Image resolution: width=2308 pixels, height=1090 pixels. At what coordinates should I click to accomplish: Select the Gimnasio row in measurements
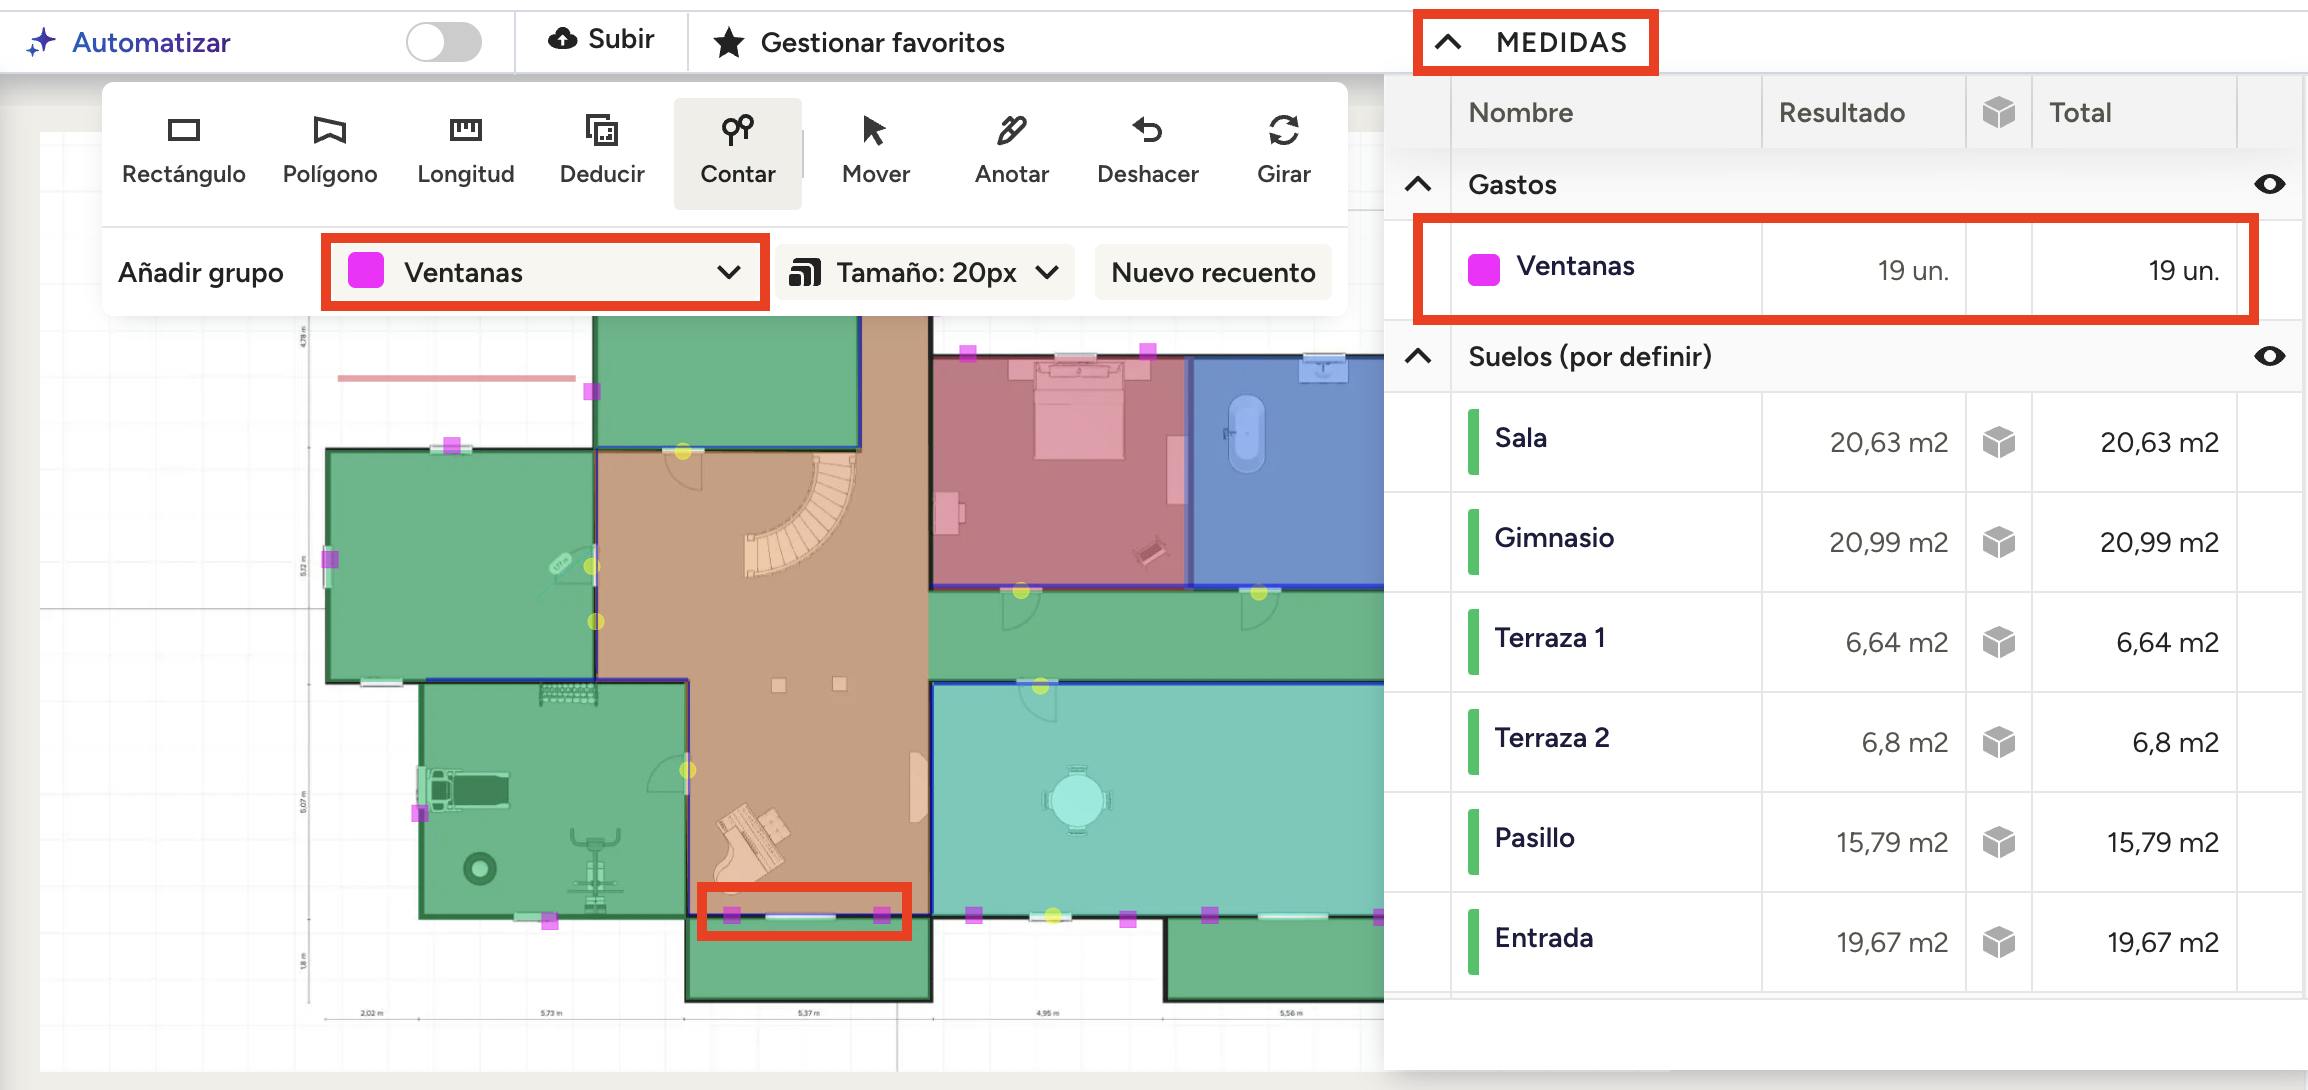1554,539
